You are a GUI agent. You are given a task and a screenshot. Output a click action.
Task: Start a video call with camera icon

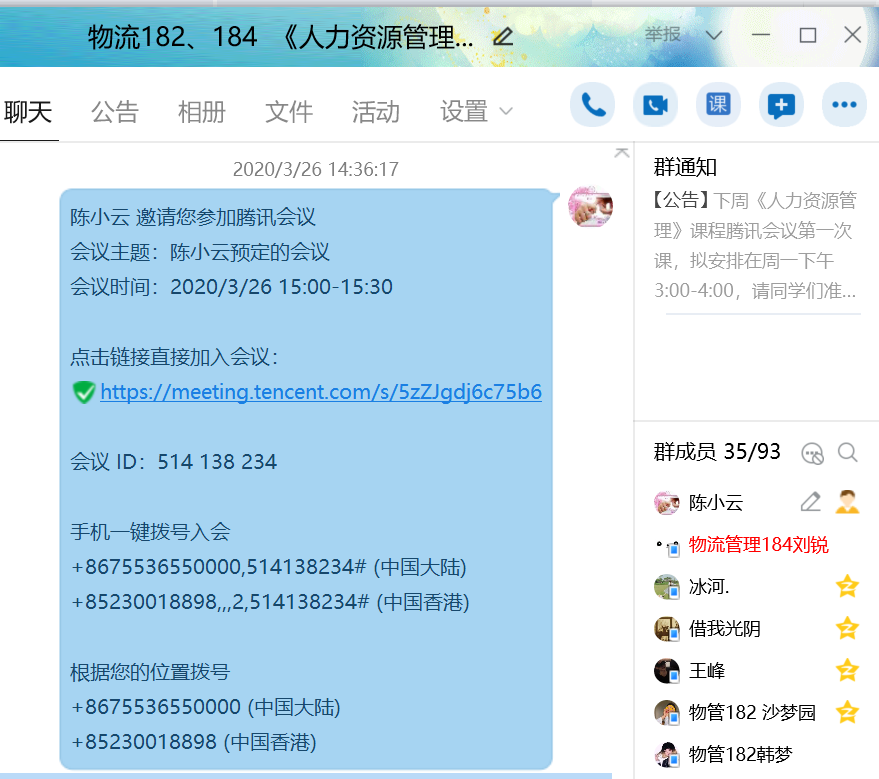pyautogui.click(x=655, y=105)
